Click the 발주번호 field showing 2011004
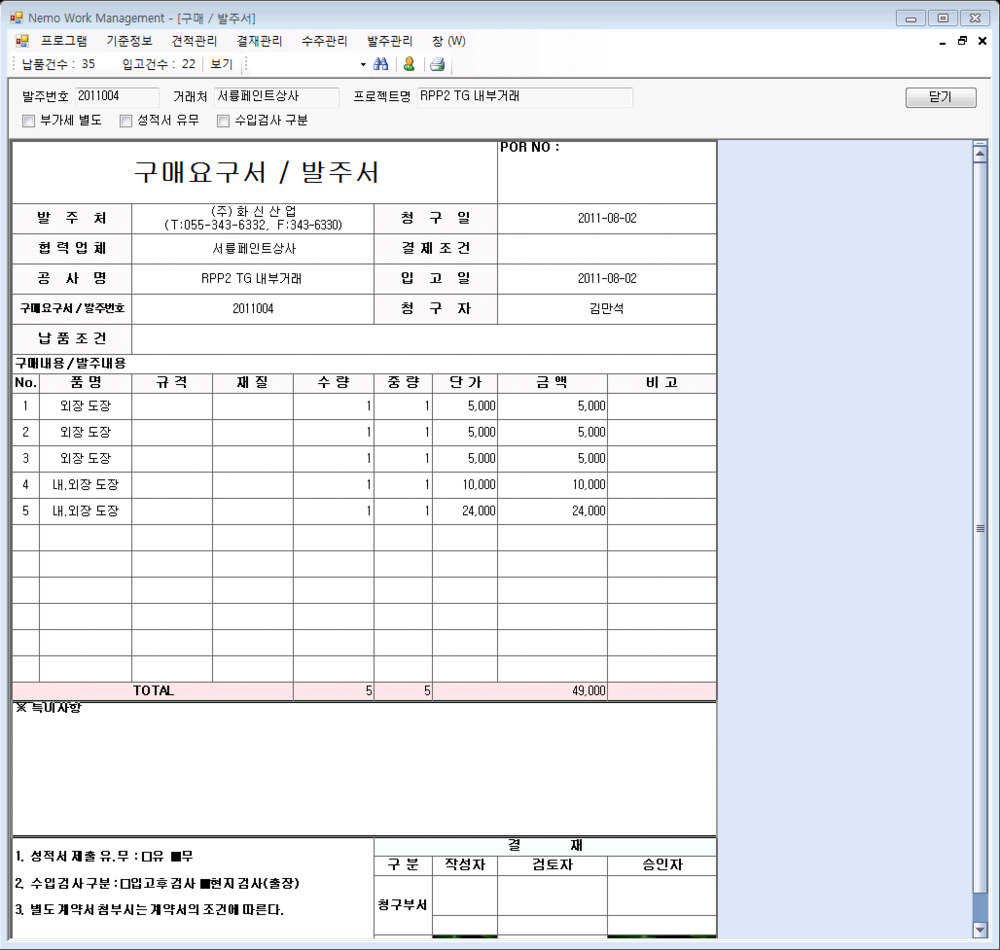 tap(117, 96)
